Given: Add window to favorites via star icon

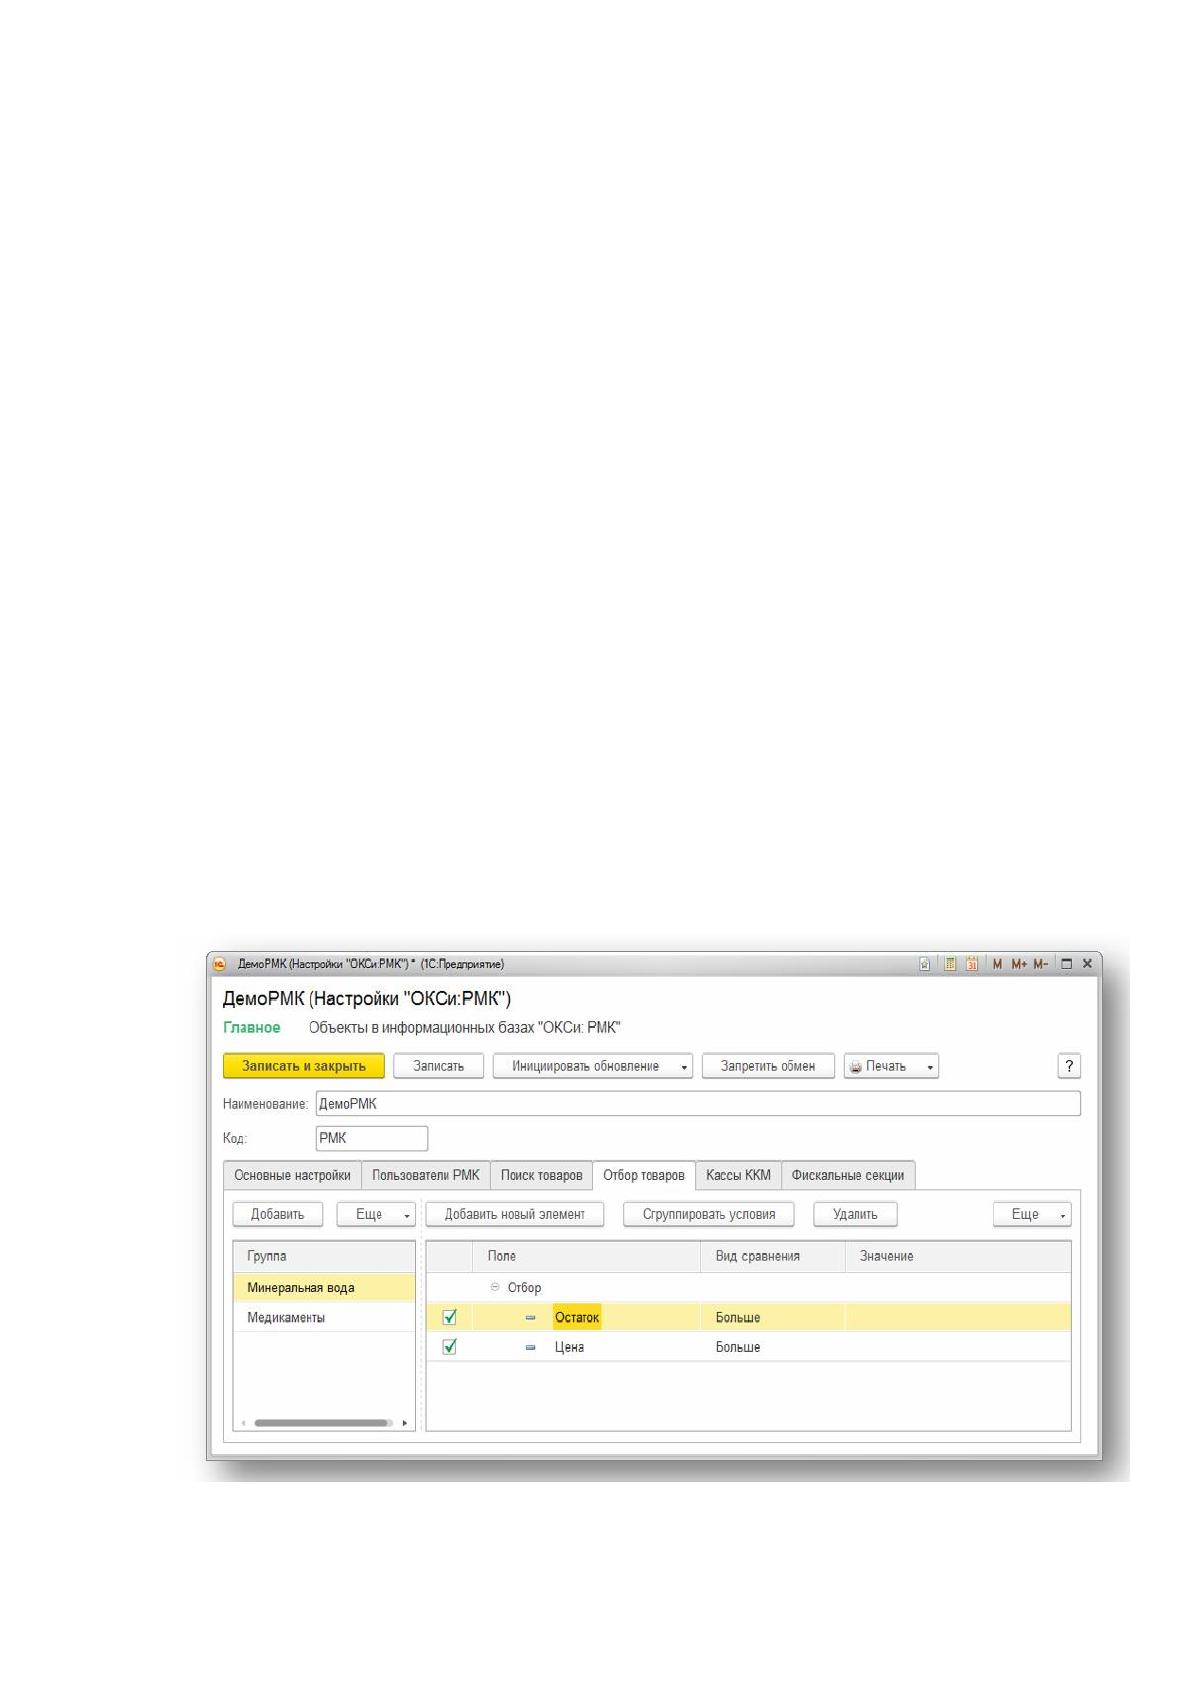Looking at the screenshot, I should tap(925, 964).
